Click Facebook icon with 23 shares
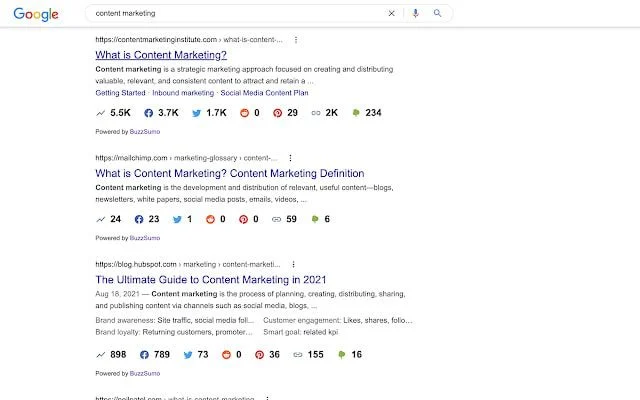 139,220
